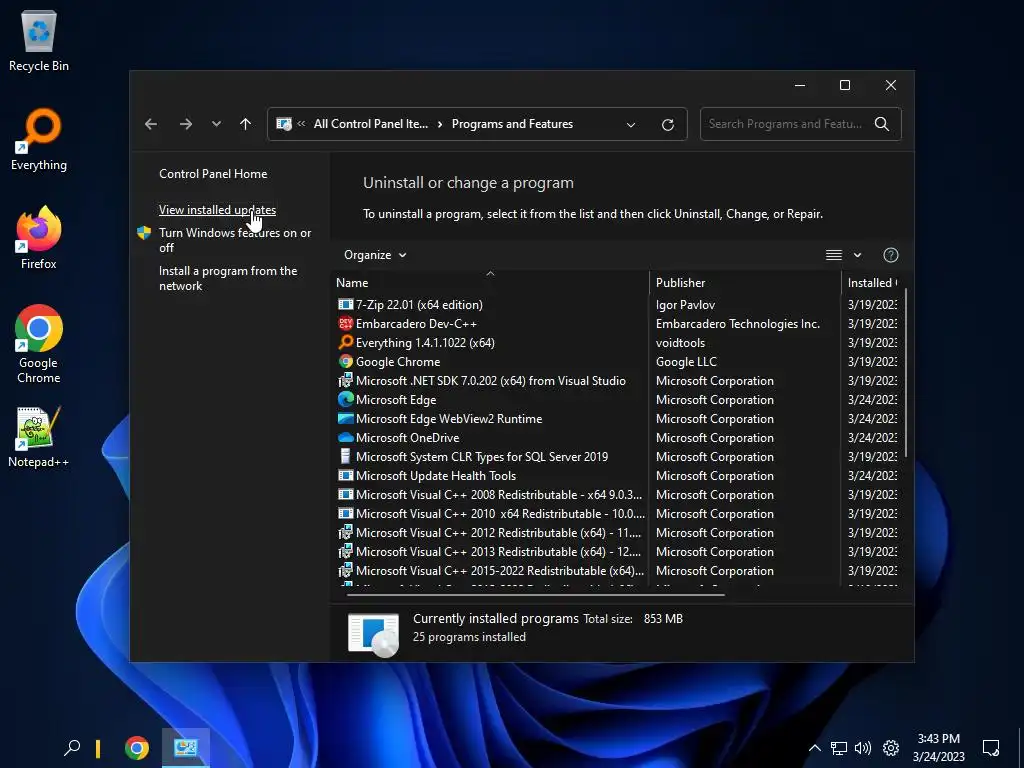Open the network icon in system tray
This screenshot has height=768, width=1024.
pyautogui.click(x=839, y=748)
